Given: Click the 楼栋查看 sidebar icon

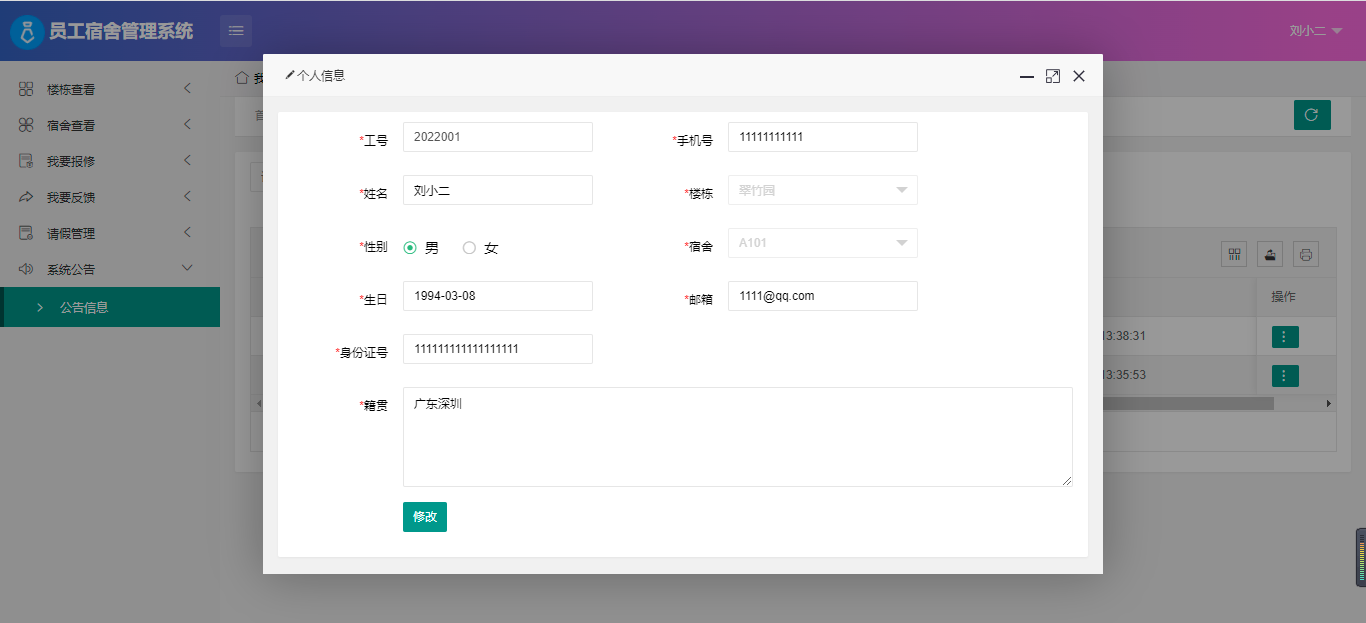Looking at the screenshot, I should [26, 89].
